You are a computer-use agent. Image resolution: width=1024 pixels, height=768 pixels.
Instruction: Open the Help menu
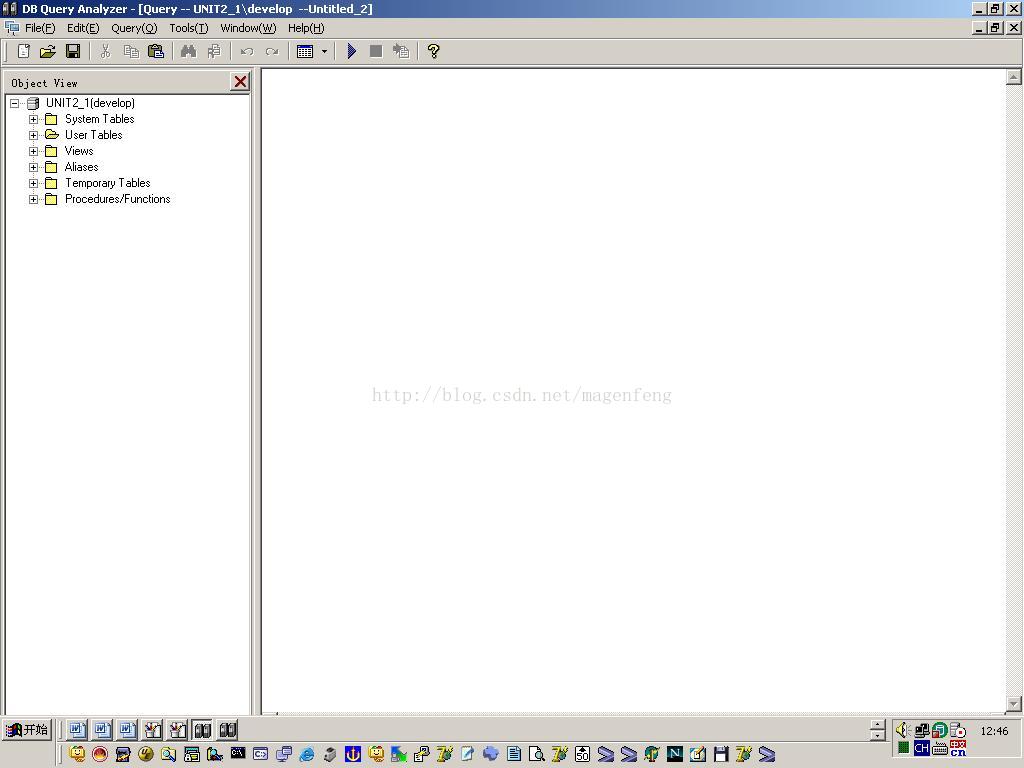point(306,28)
